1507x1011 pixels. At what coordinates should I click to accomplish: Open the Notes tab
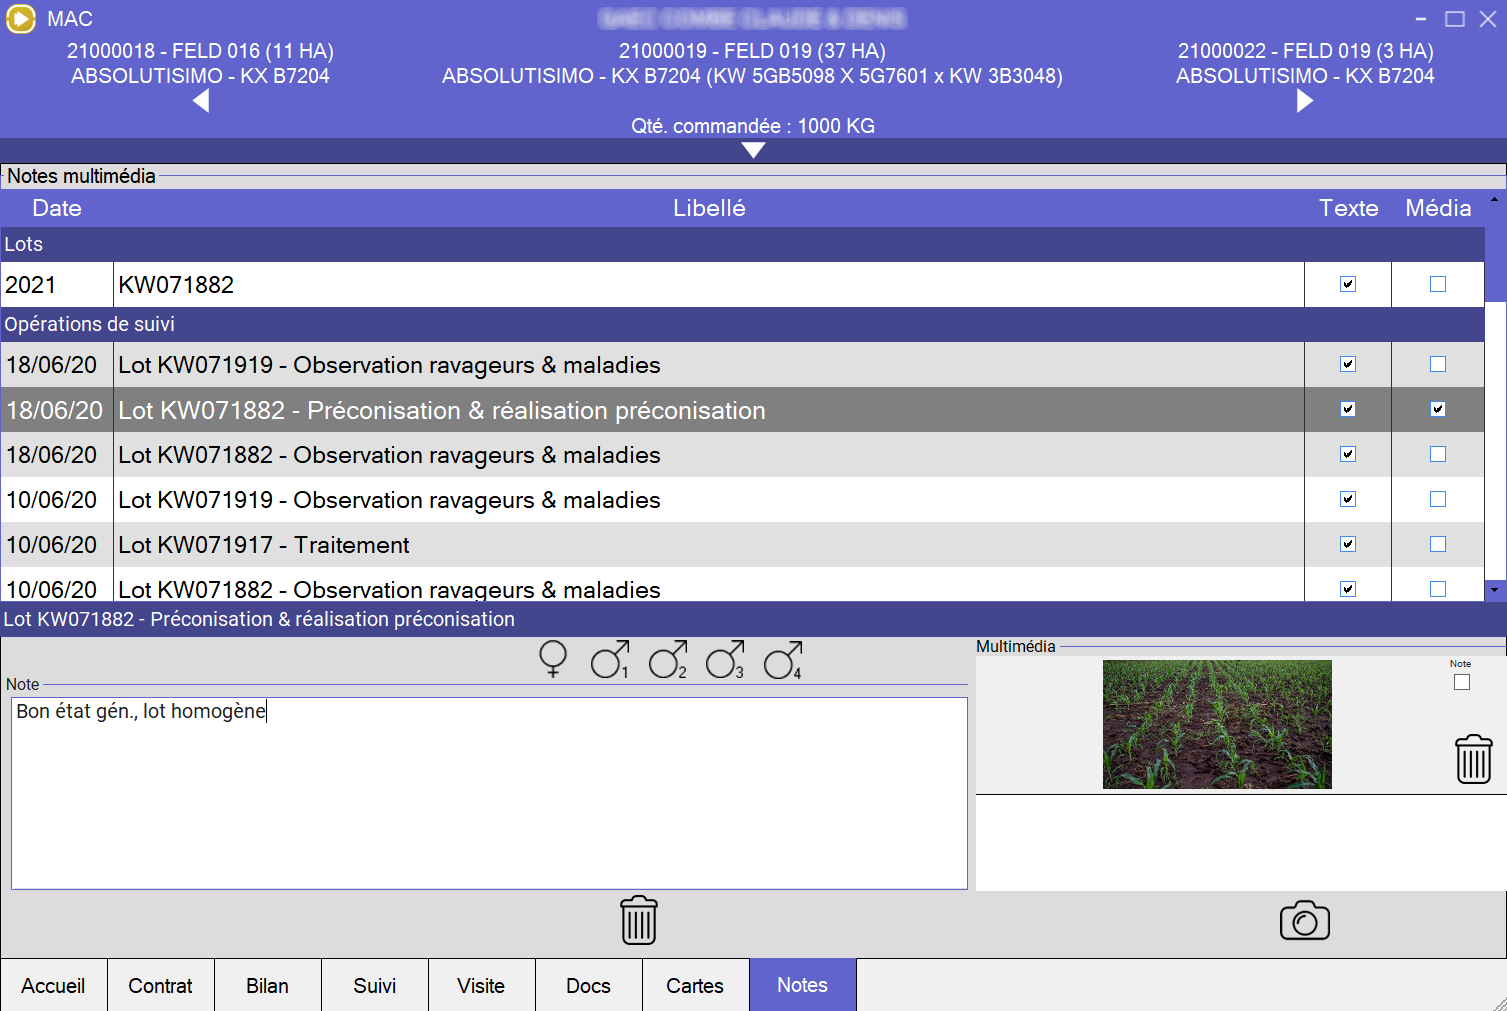click(803, 985)
